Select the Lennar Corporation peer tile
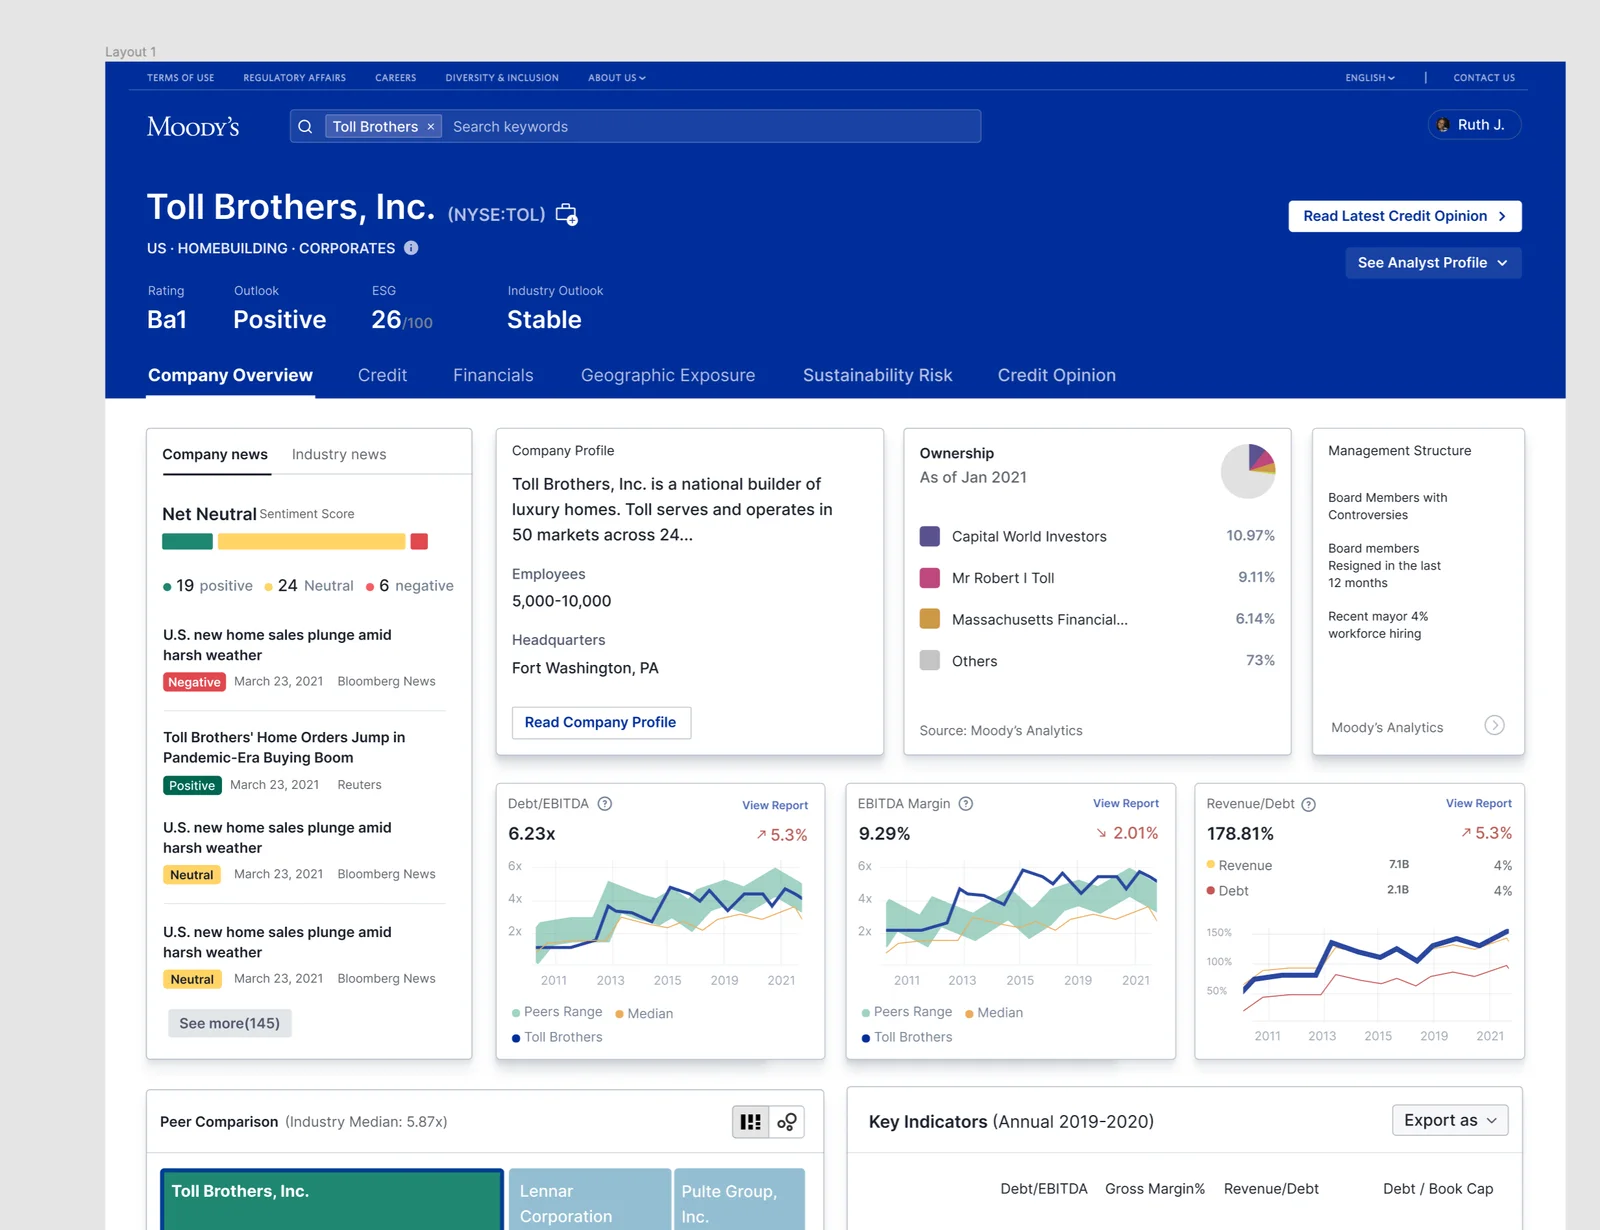This screenshot has height=1230, width=1600. [x=589, y=1200]
